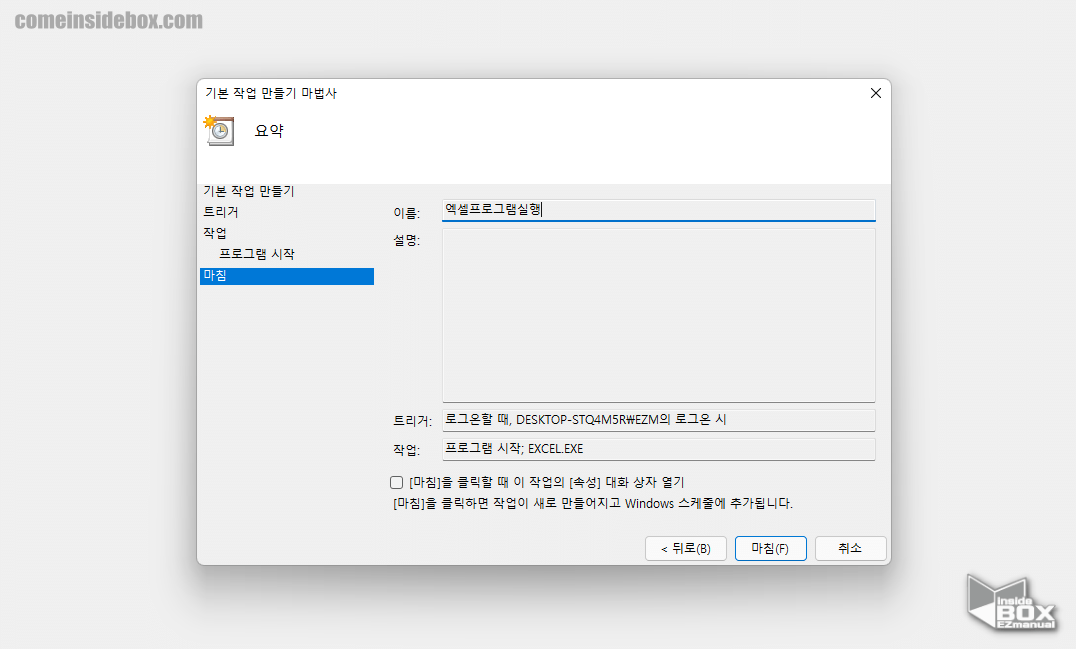
Task: Enable opening the 속성 dialog when clicking 마침
Action: coord(396,482)
